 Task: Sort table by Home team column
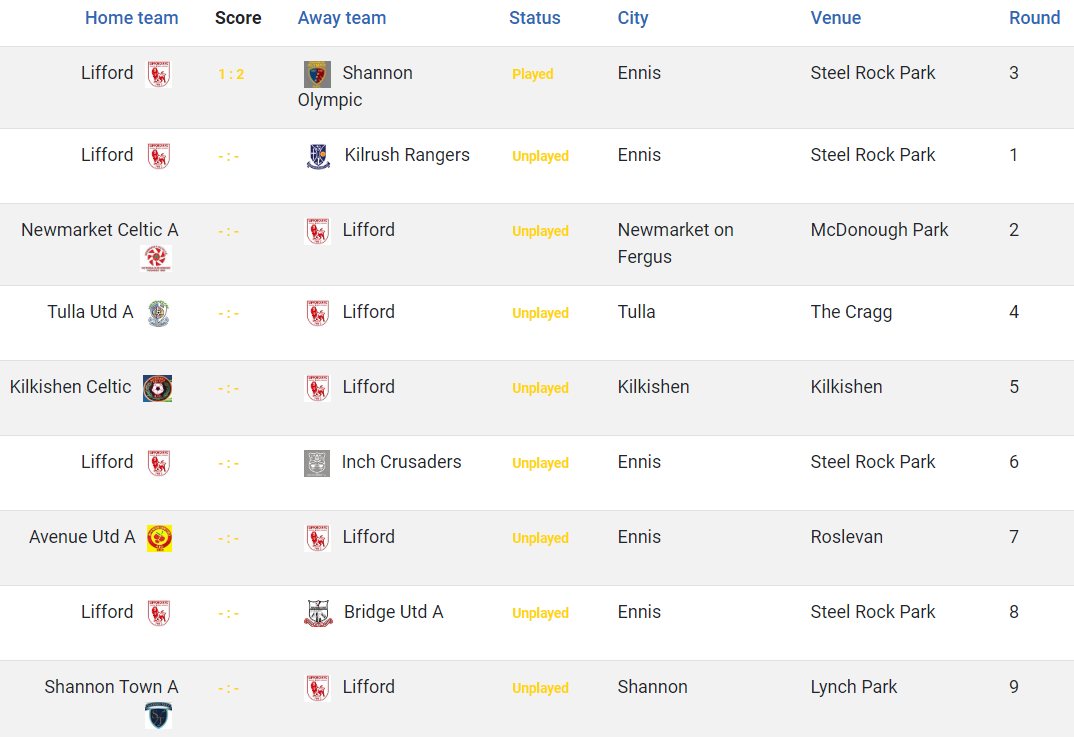click(x=132, y=18)
